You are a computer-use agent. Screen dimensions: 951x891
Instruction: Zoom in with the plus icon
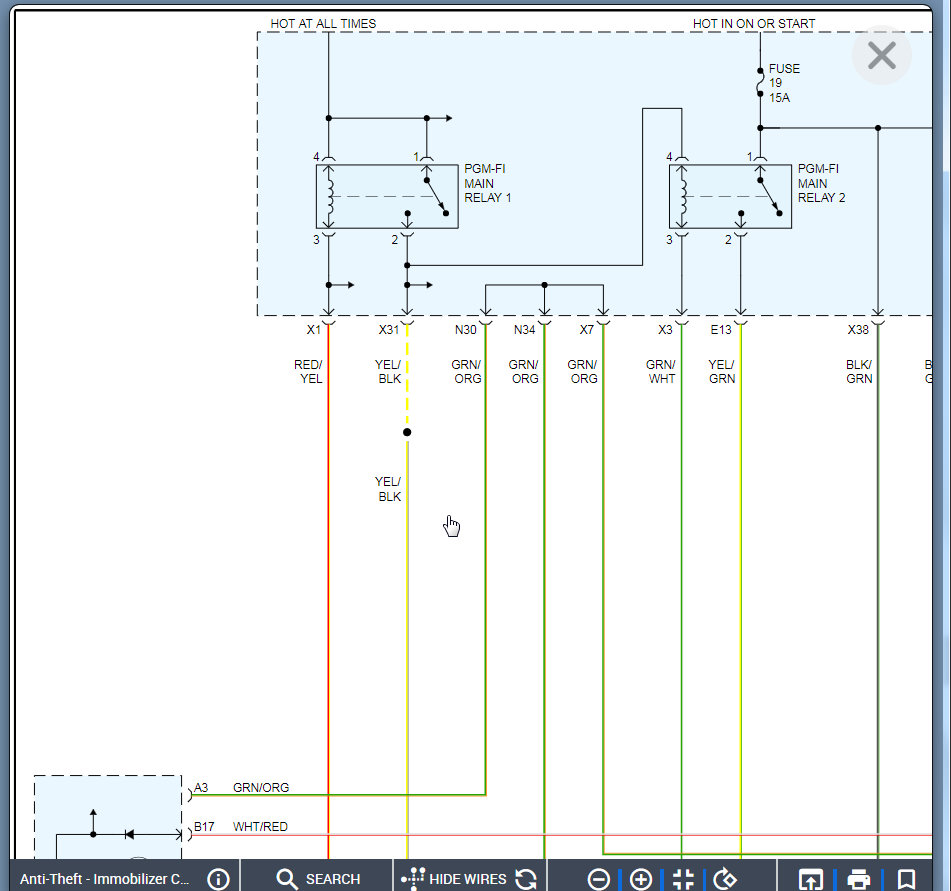pos(641,878)
